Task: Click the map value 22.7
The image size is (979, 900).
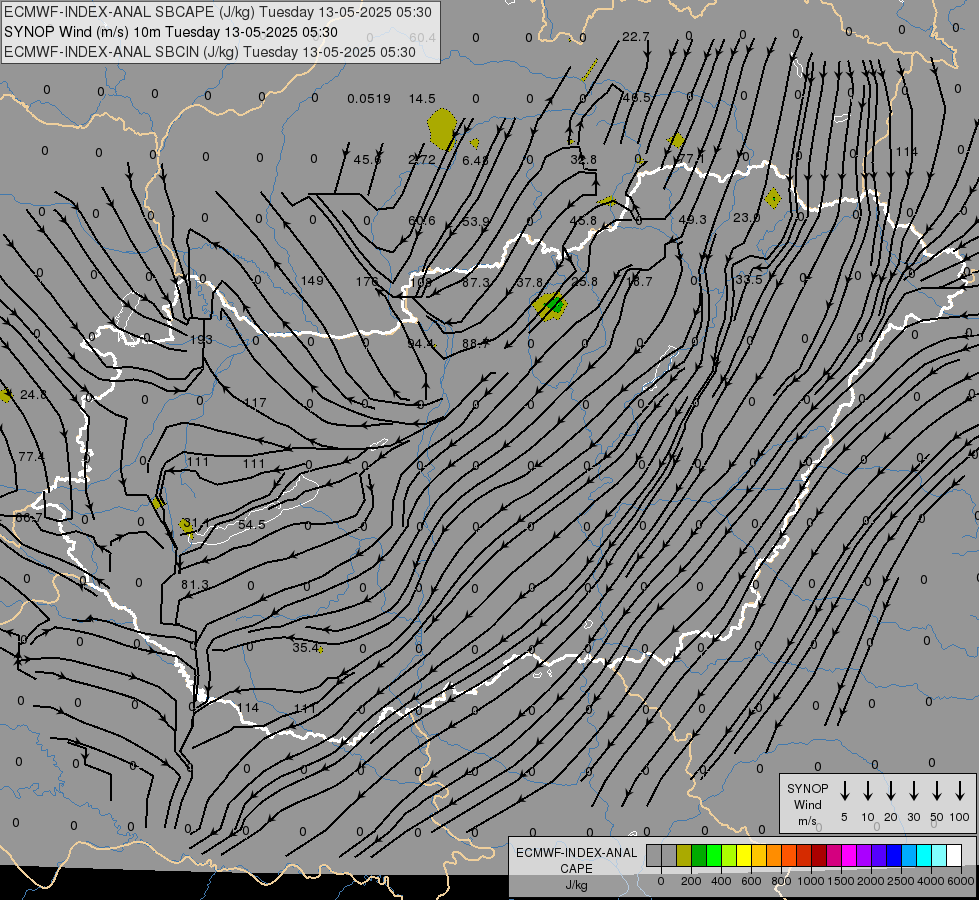Action: pos(636,37)
